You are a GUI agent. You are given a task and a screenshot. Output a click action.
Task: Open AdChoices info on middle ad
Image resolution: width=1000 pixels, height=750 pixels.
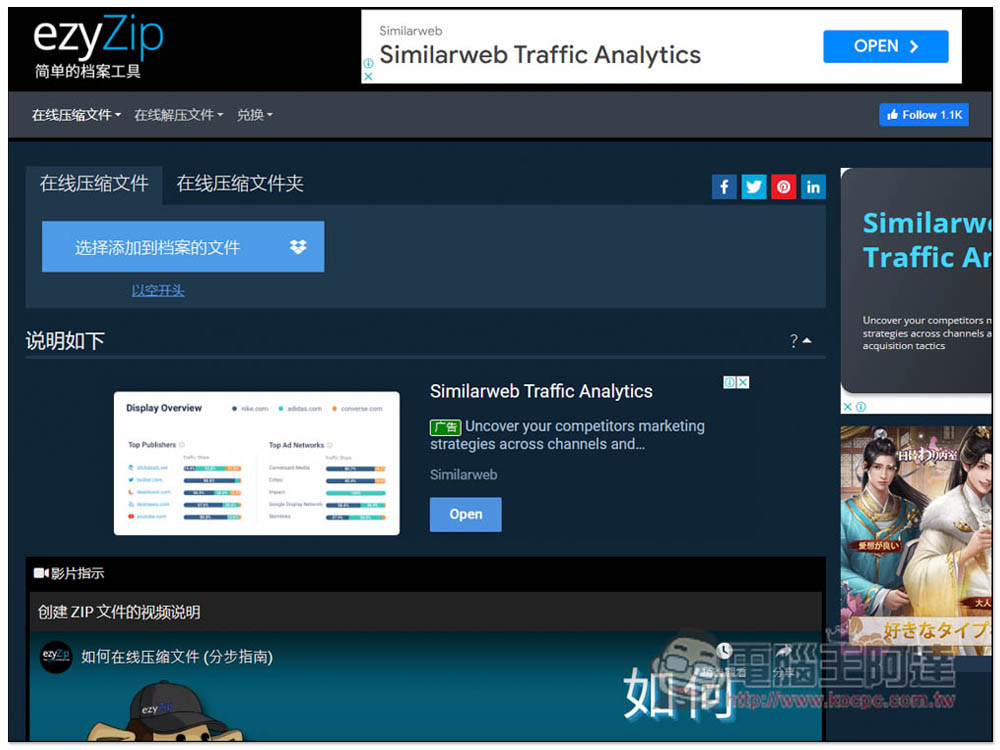coord(730,382)
